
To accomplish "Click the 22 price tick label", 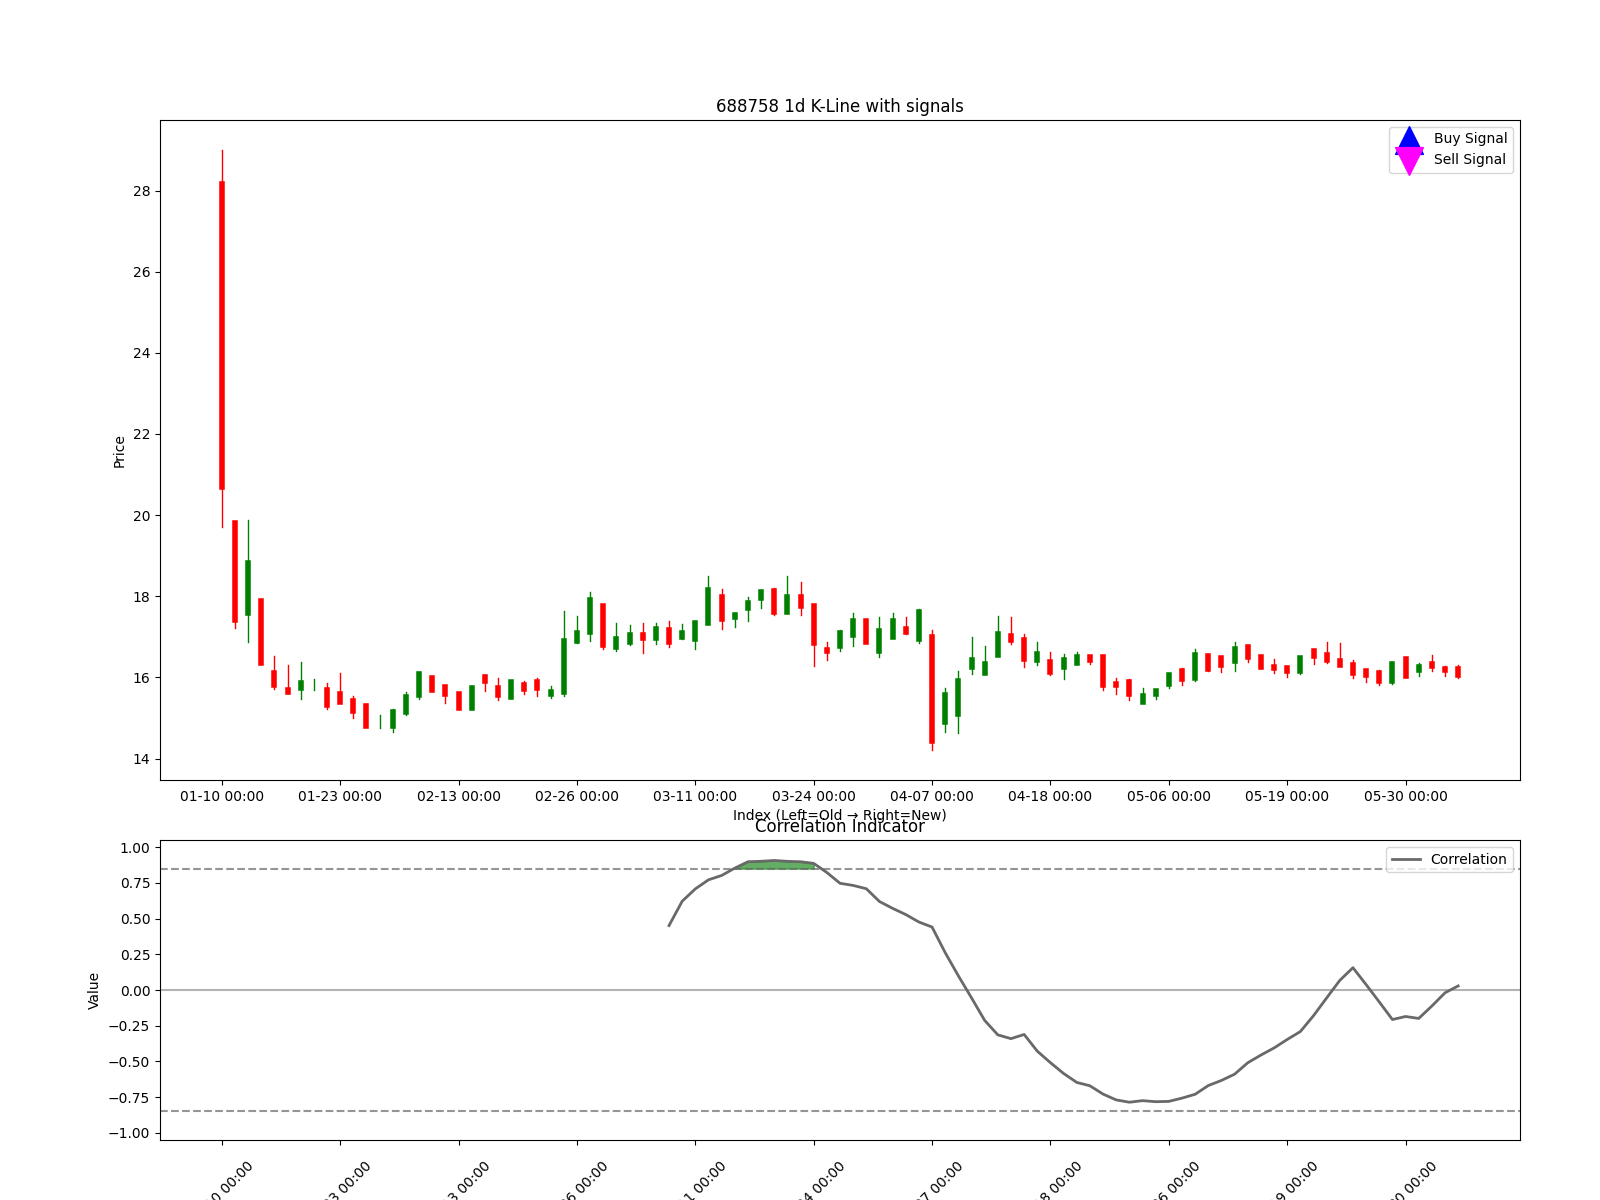I will point(142,434).
